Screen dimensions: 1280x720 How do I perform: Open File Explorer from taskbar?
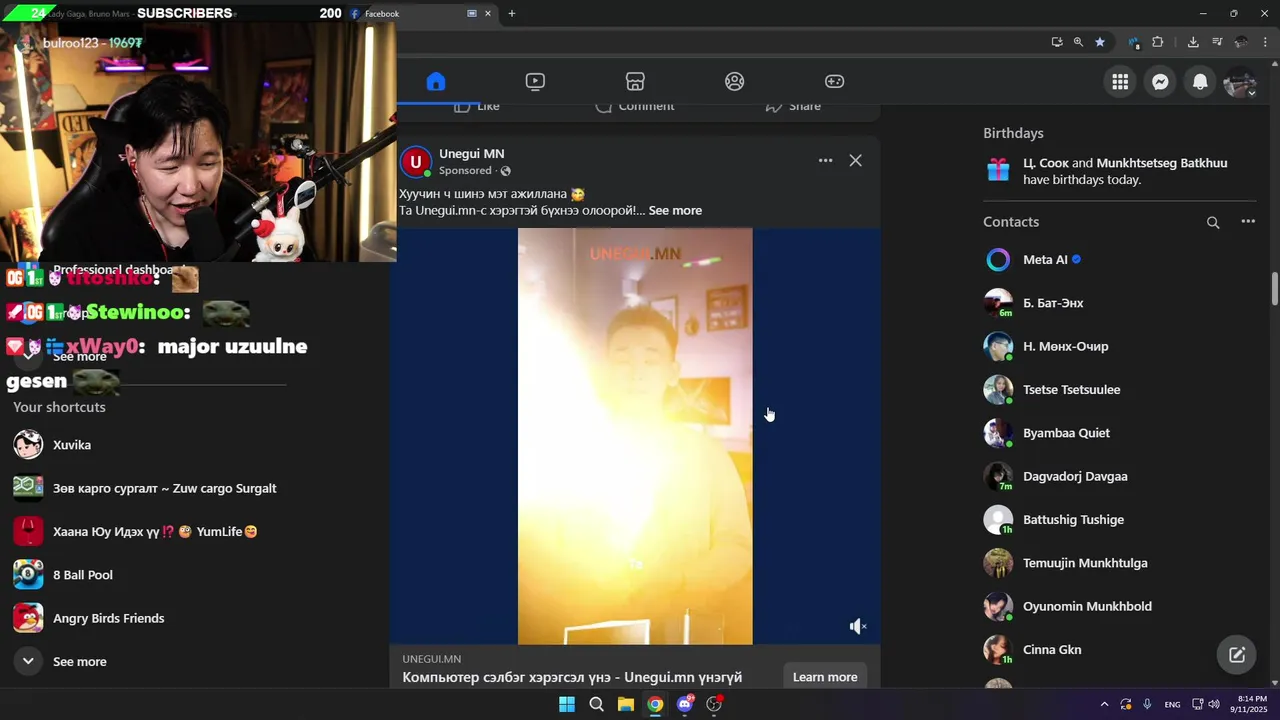[x=625, y=704]
